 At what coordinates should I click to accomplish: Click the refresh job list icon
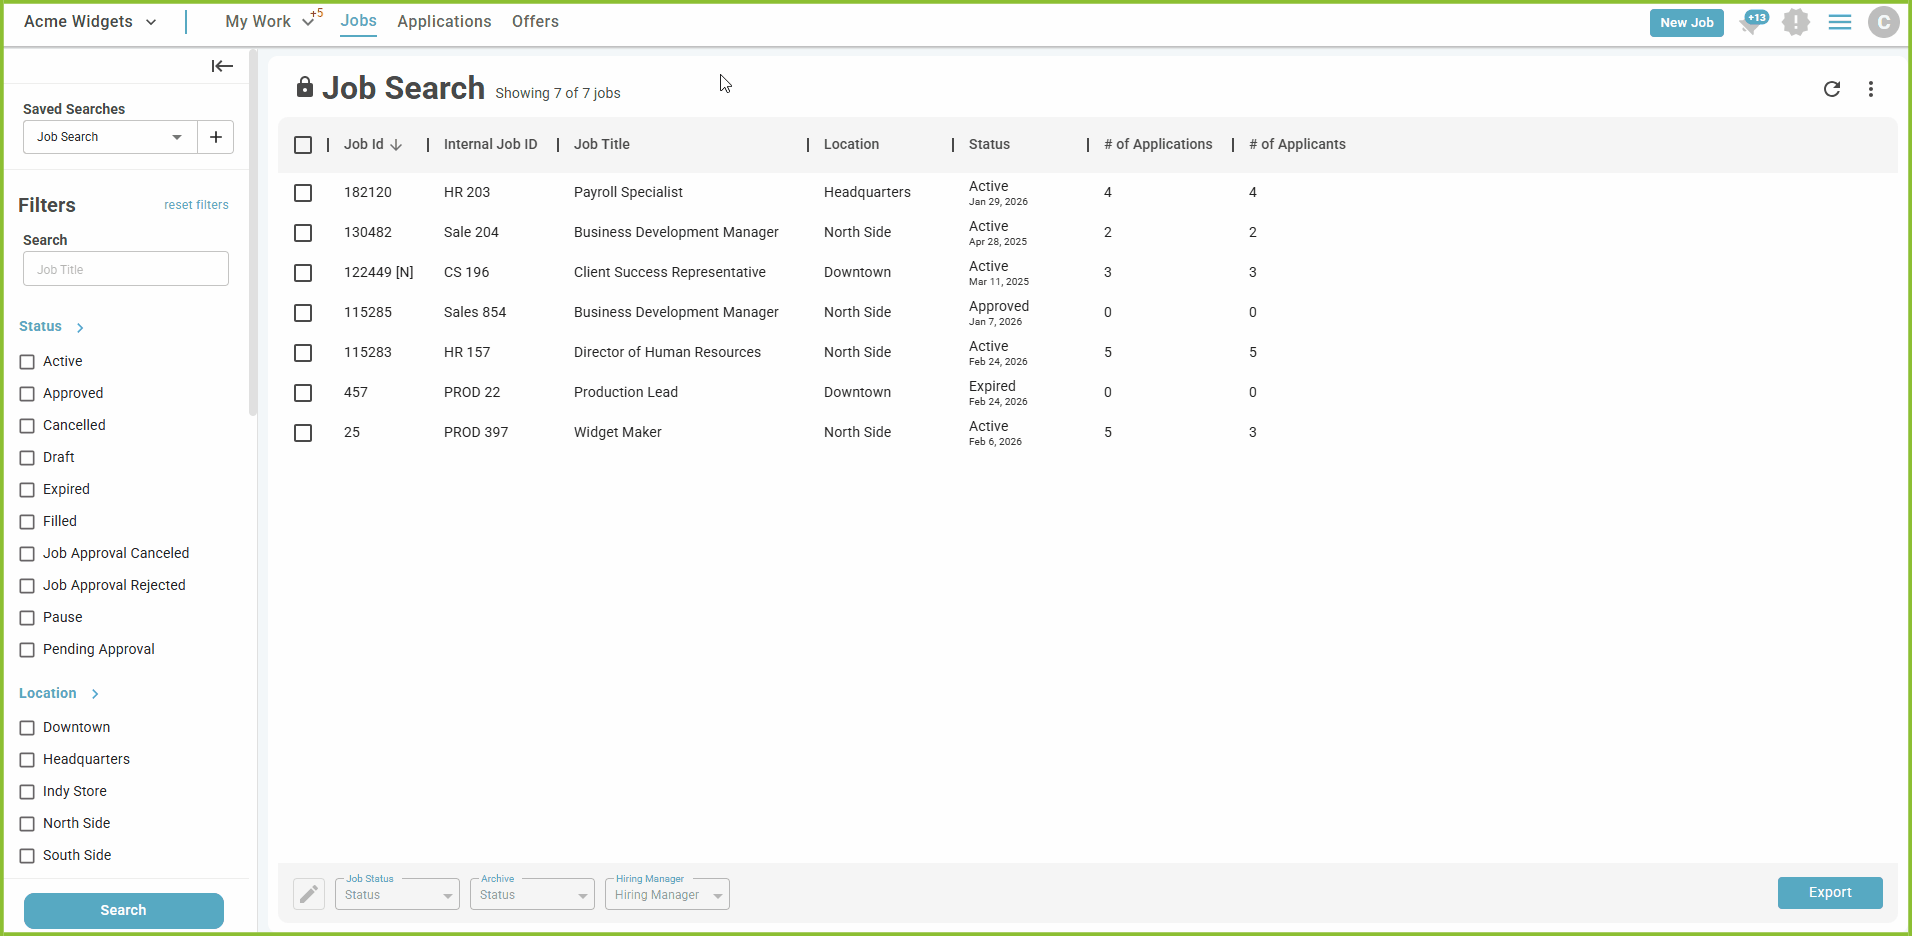tap(1831, 89)
